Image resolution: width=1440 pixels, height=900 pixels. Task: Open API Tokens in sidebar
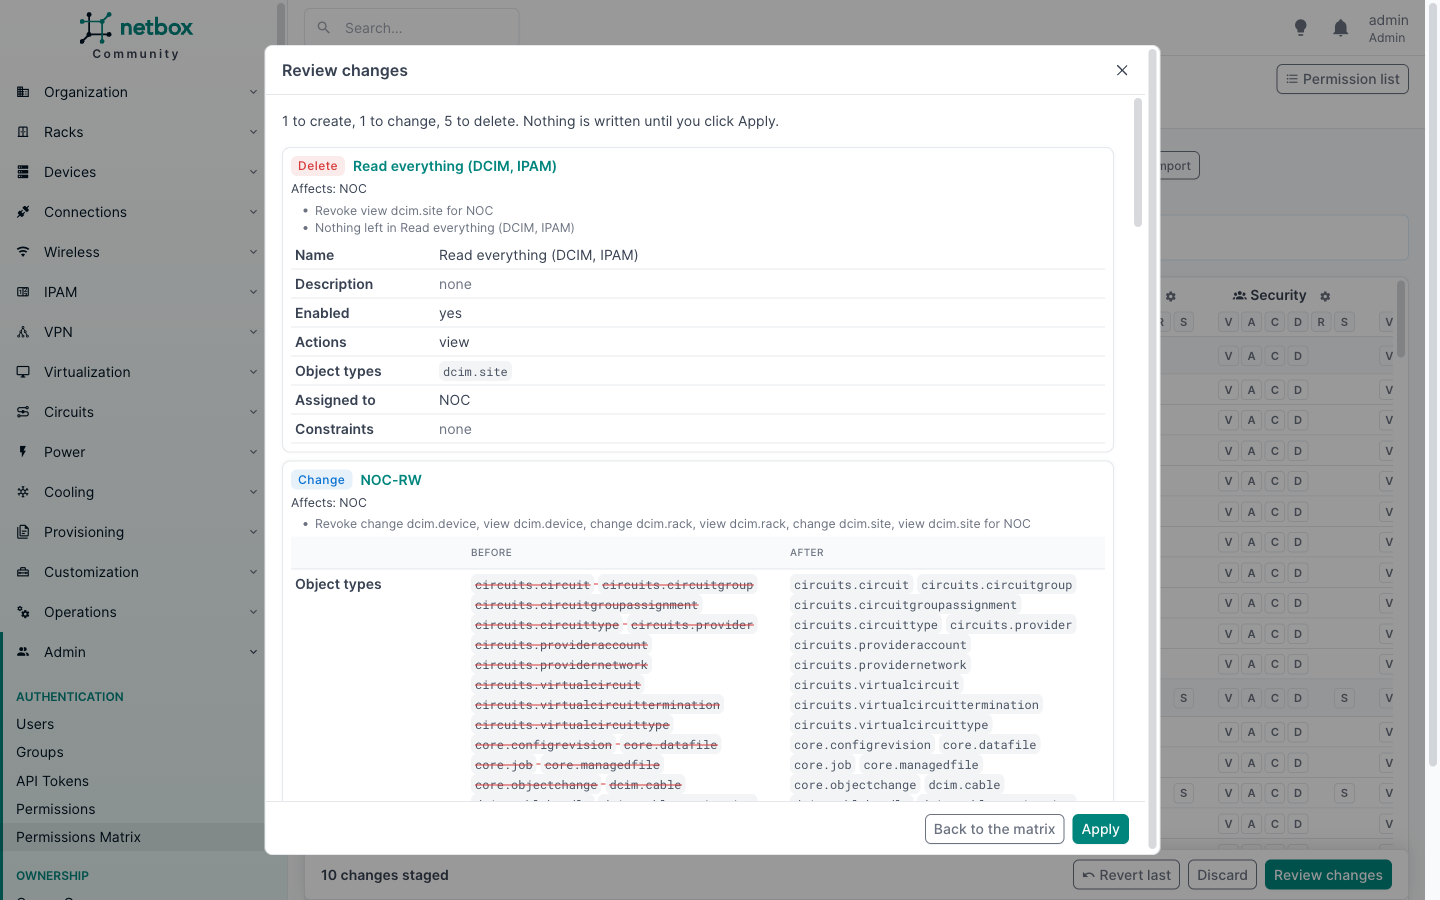[52, 781]
